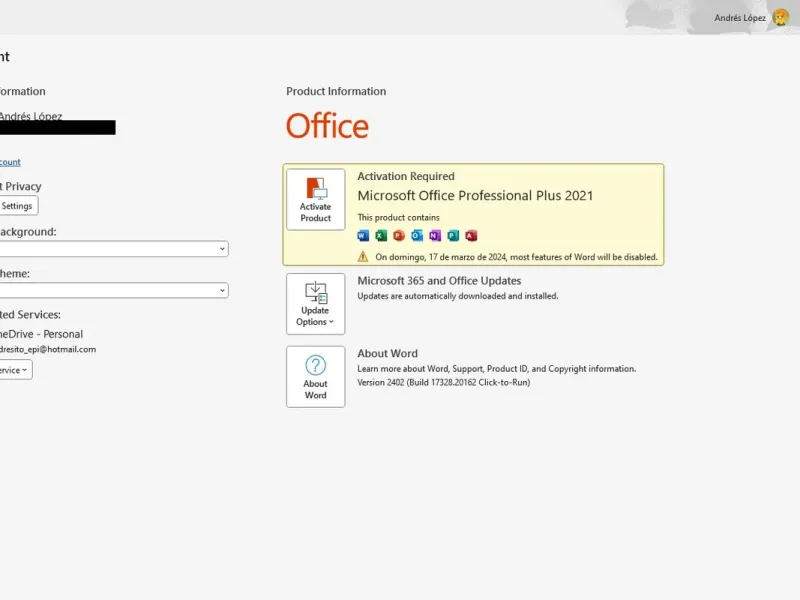Click the 'This product contains' label
The width and height of the screenshot is (800, 600).
398,217
